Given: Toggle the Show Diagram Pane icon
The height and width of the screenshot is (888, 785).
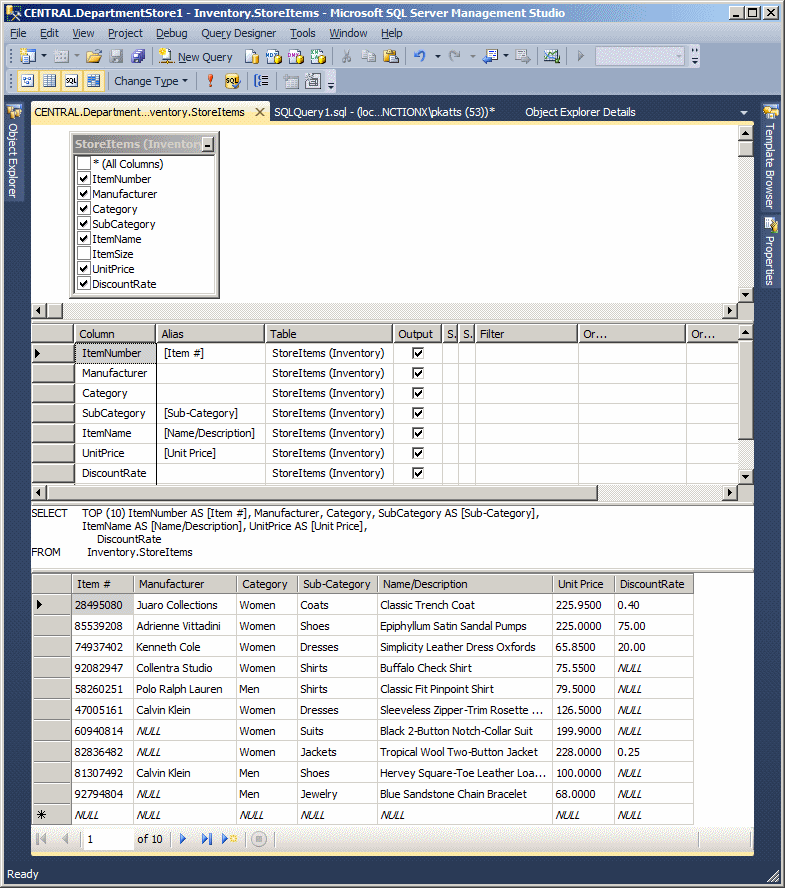Looking at the screenshot, I should pos(27,81).
